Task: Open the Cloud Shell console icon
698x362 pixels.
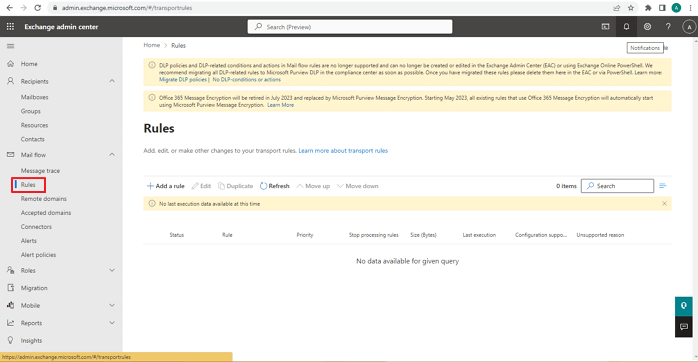Action: click(x=605, y=27)
